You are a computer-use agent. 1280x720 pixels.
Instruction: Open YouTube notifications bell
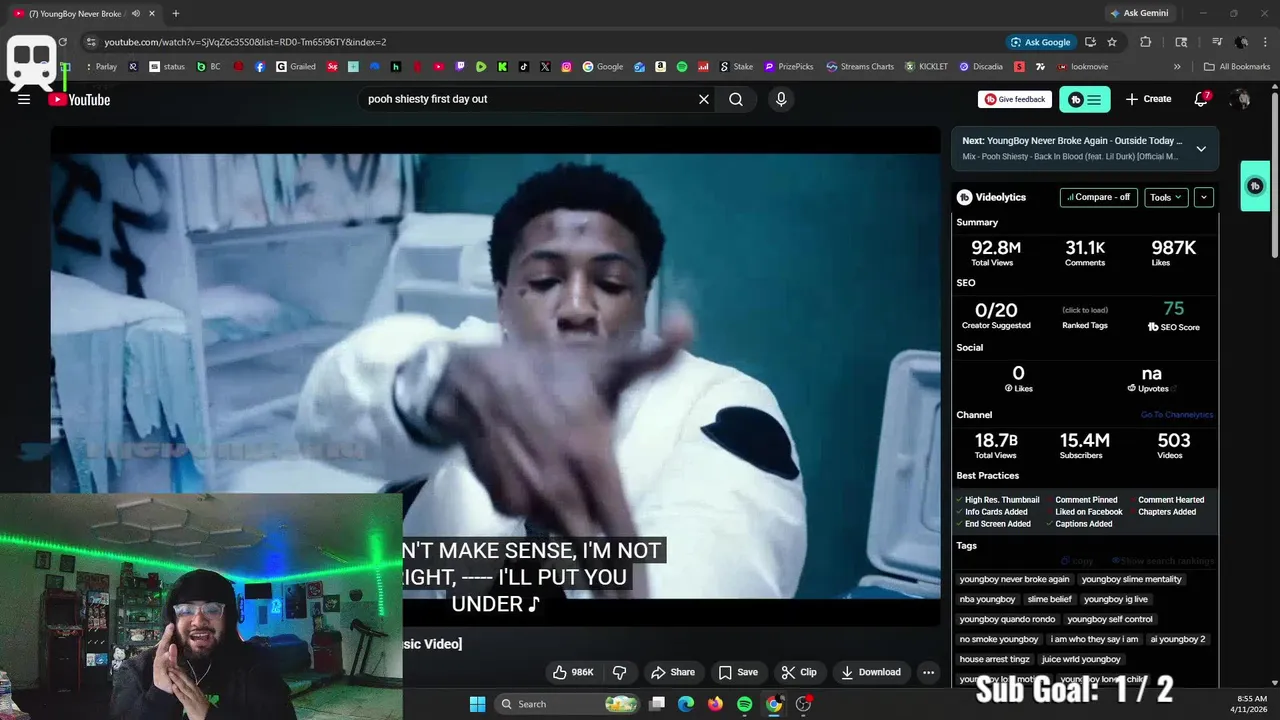tap(1202, 99)
